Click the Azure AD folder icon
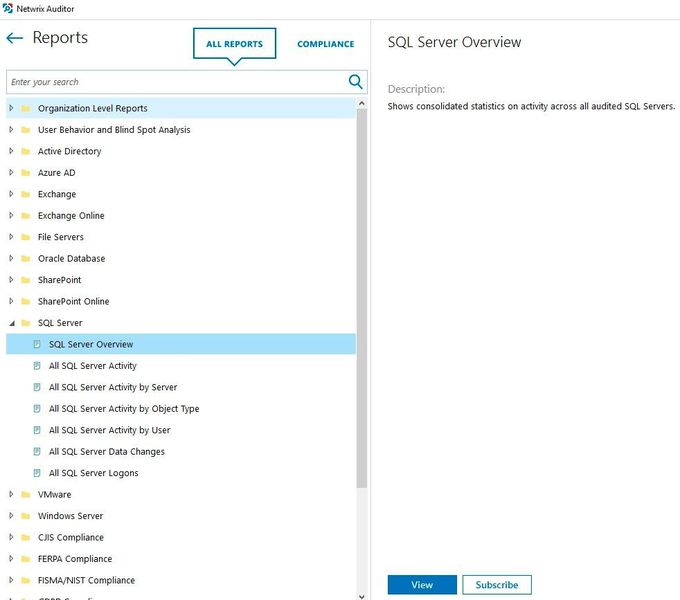 (x=26, y=173)
